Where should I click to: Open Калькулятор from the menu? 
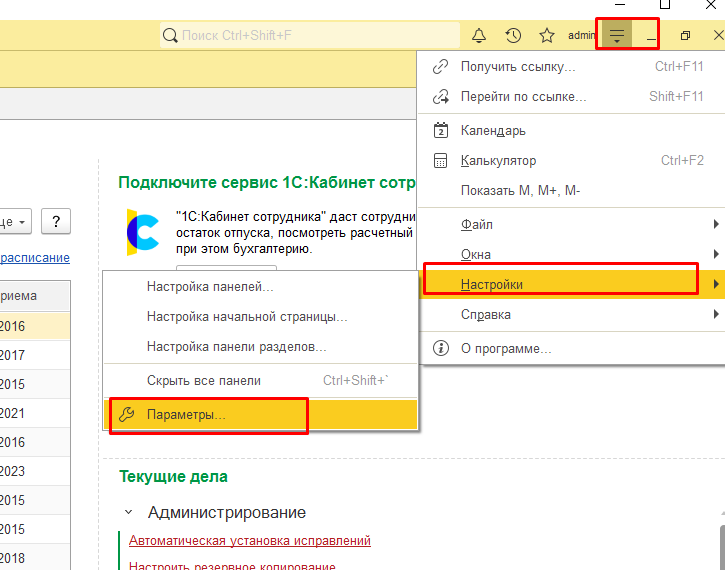point(571,160)
